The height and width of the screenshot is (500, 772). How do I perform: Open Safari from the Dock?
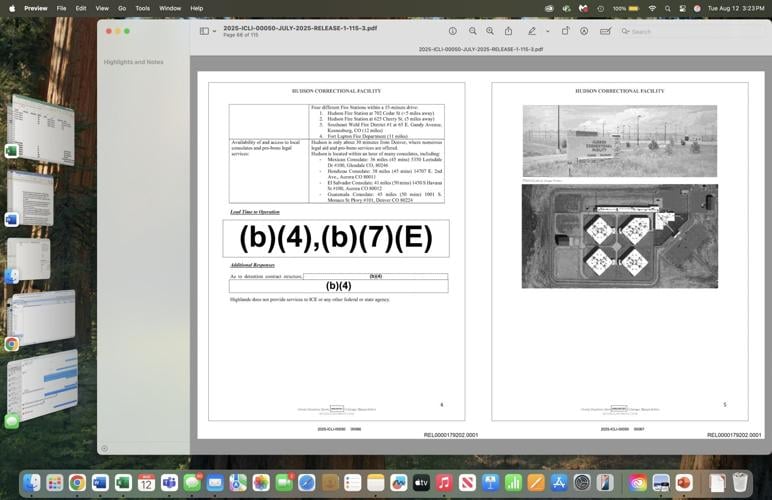click(307, 483)
